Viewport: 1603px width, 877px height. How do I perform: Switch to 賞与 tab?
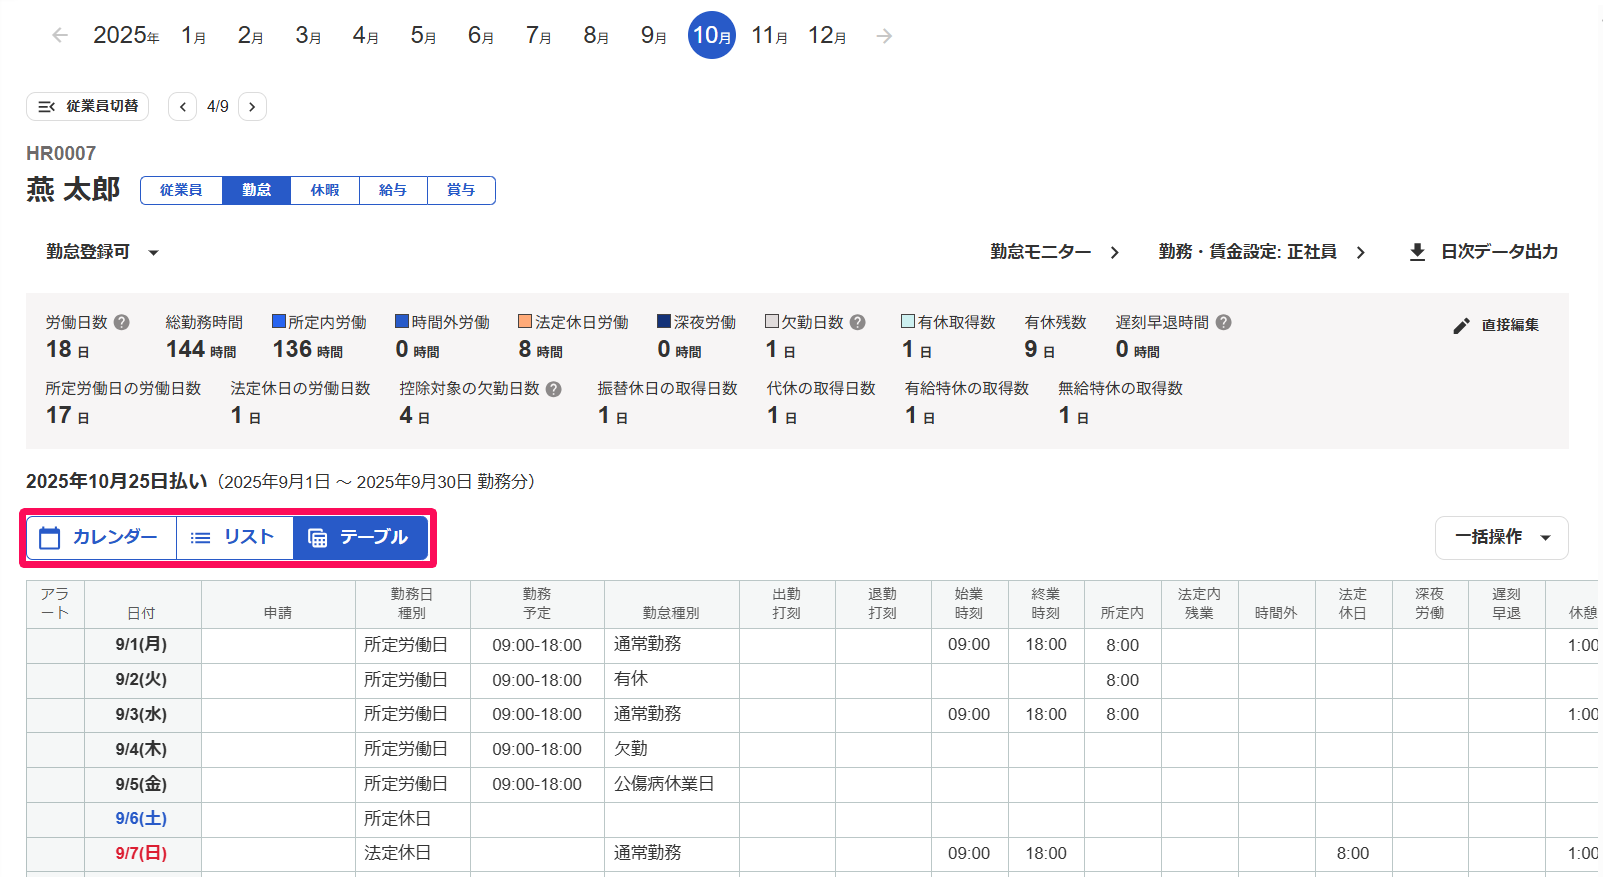point(461,190)
